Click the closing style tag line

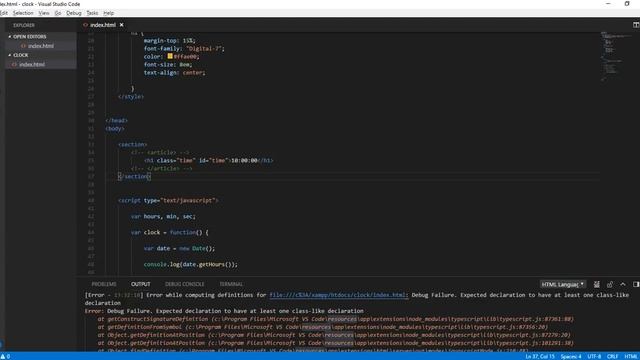[x=131, y=97]
